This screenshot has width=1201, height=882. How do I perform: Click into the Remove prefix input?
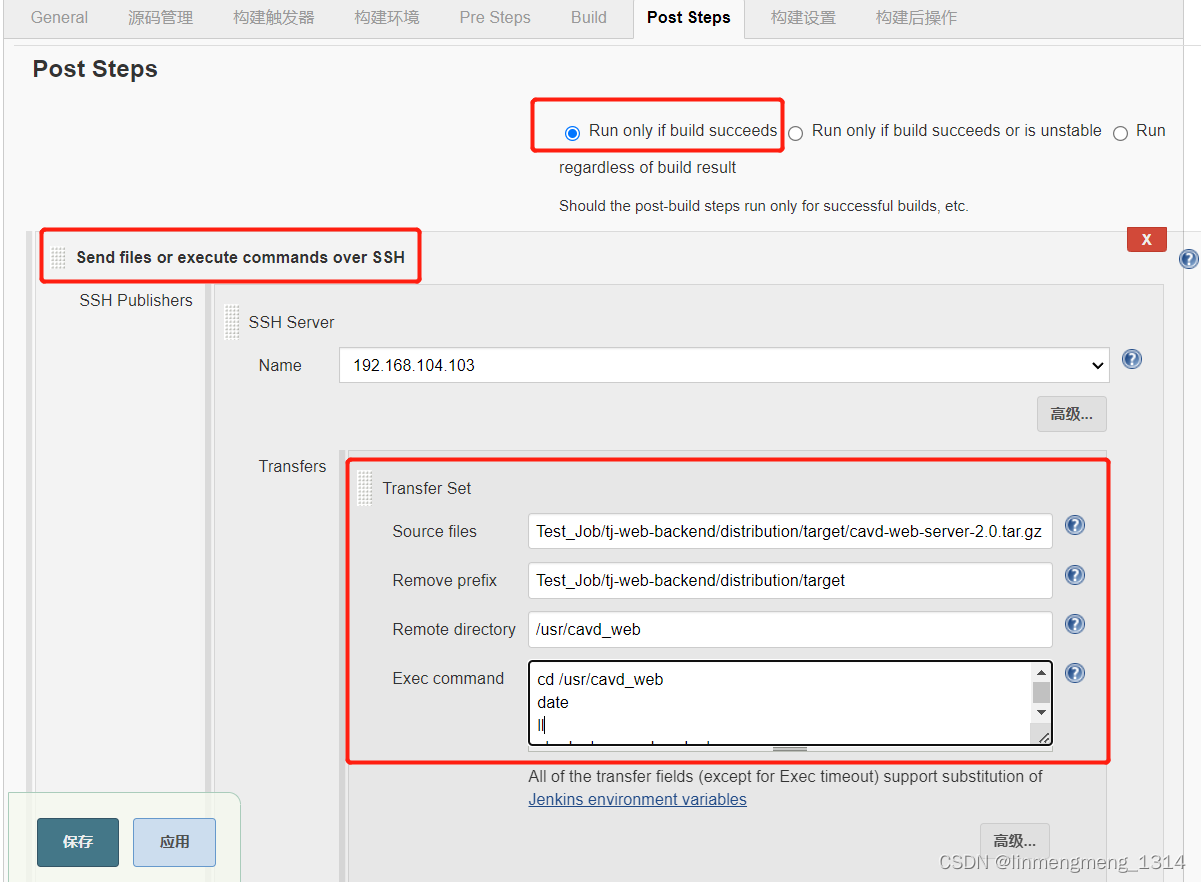790,580
